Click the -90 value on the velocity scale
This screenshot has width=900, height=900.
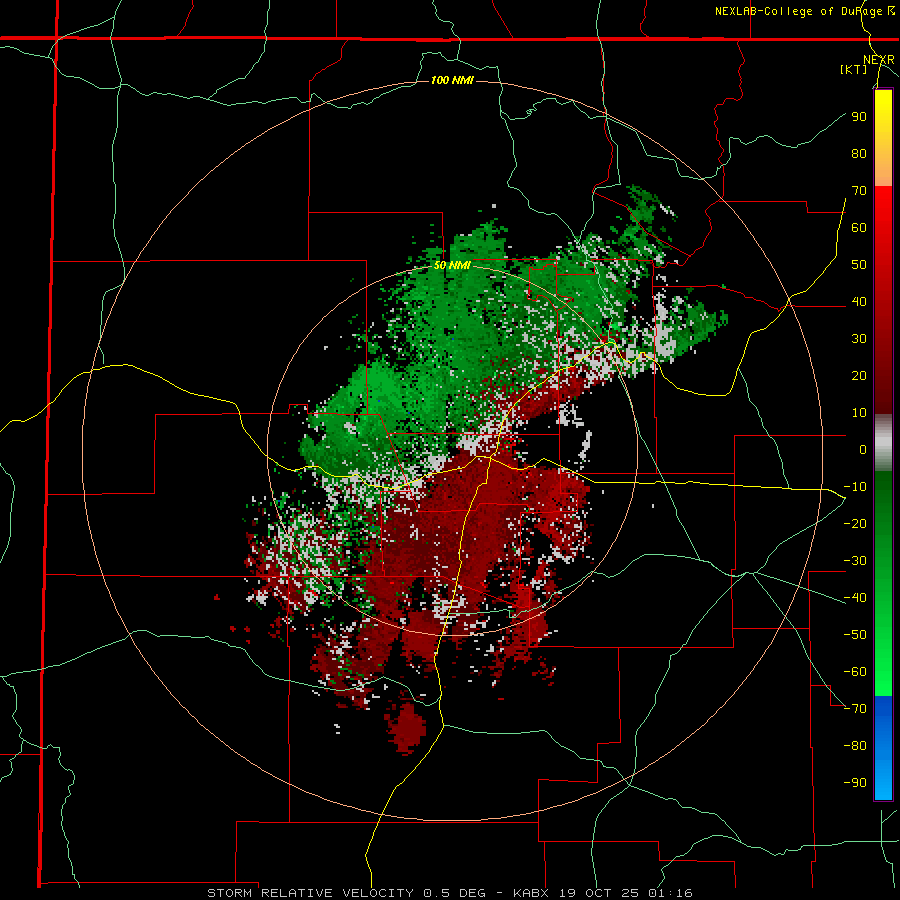tap(855, 783)
